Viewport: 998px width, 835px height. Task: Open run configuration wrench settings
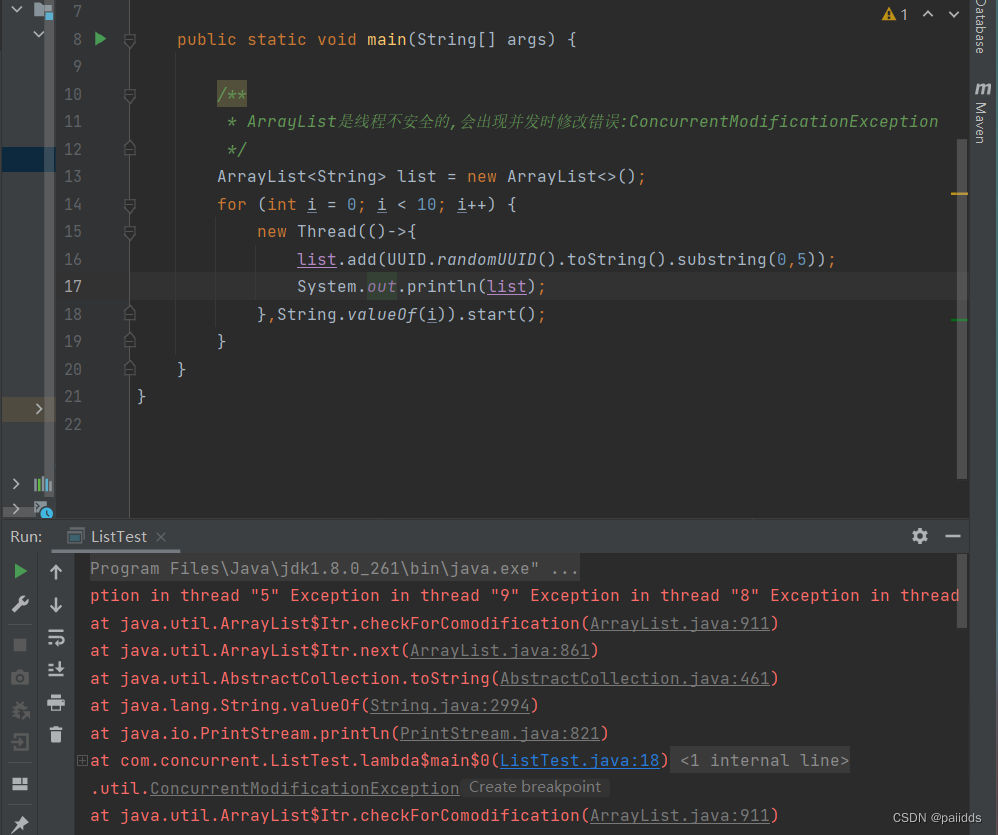20,604
